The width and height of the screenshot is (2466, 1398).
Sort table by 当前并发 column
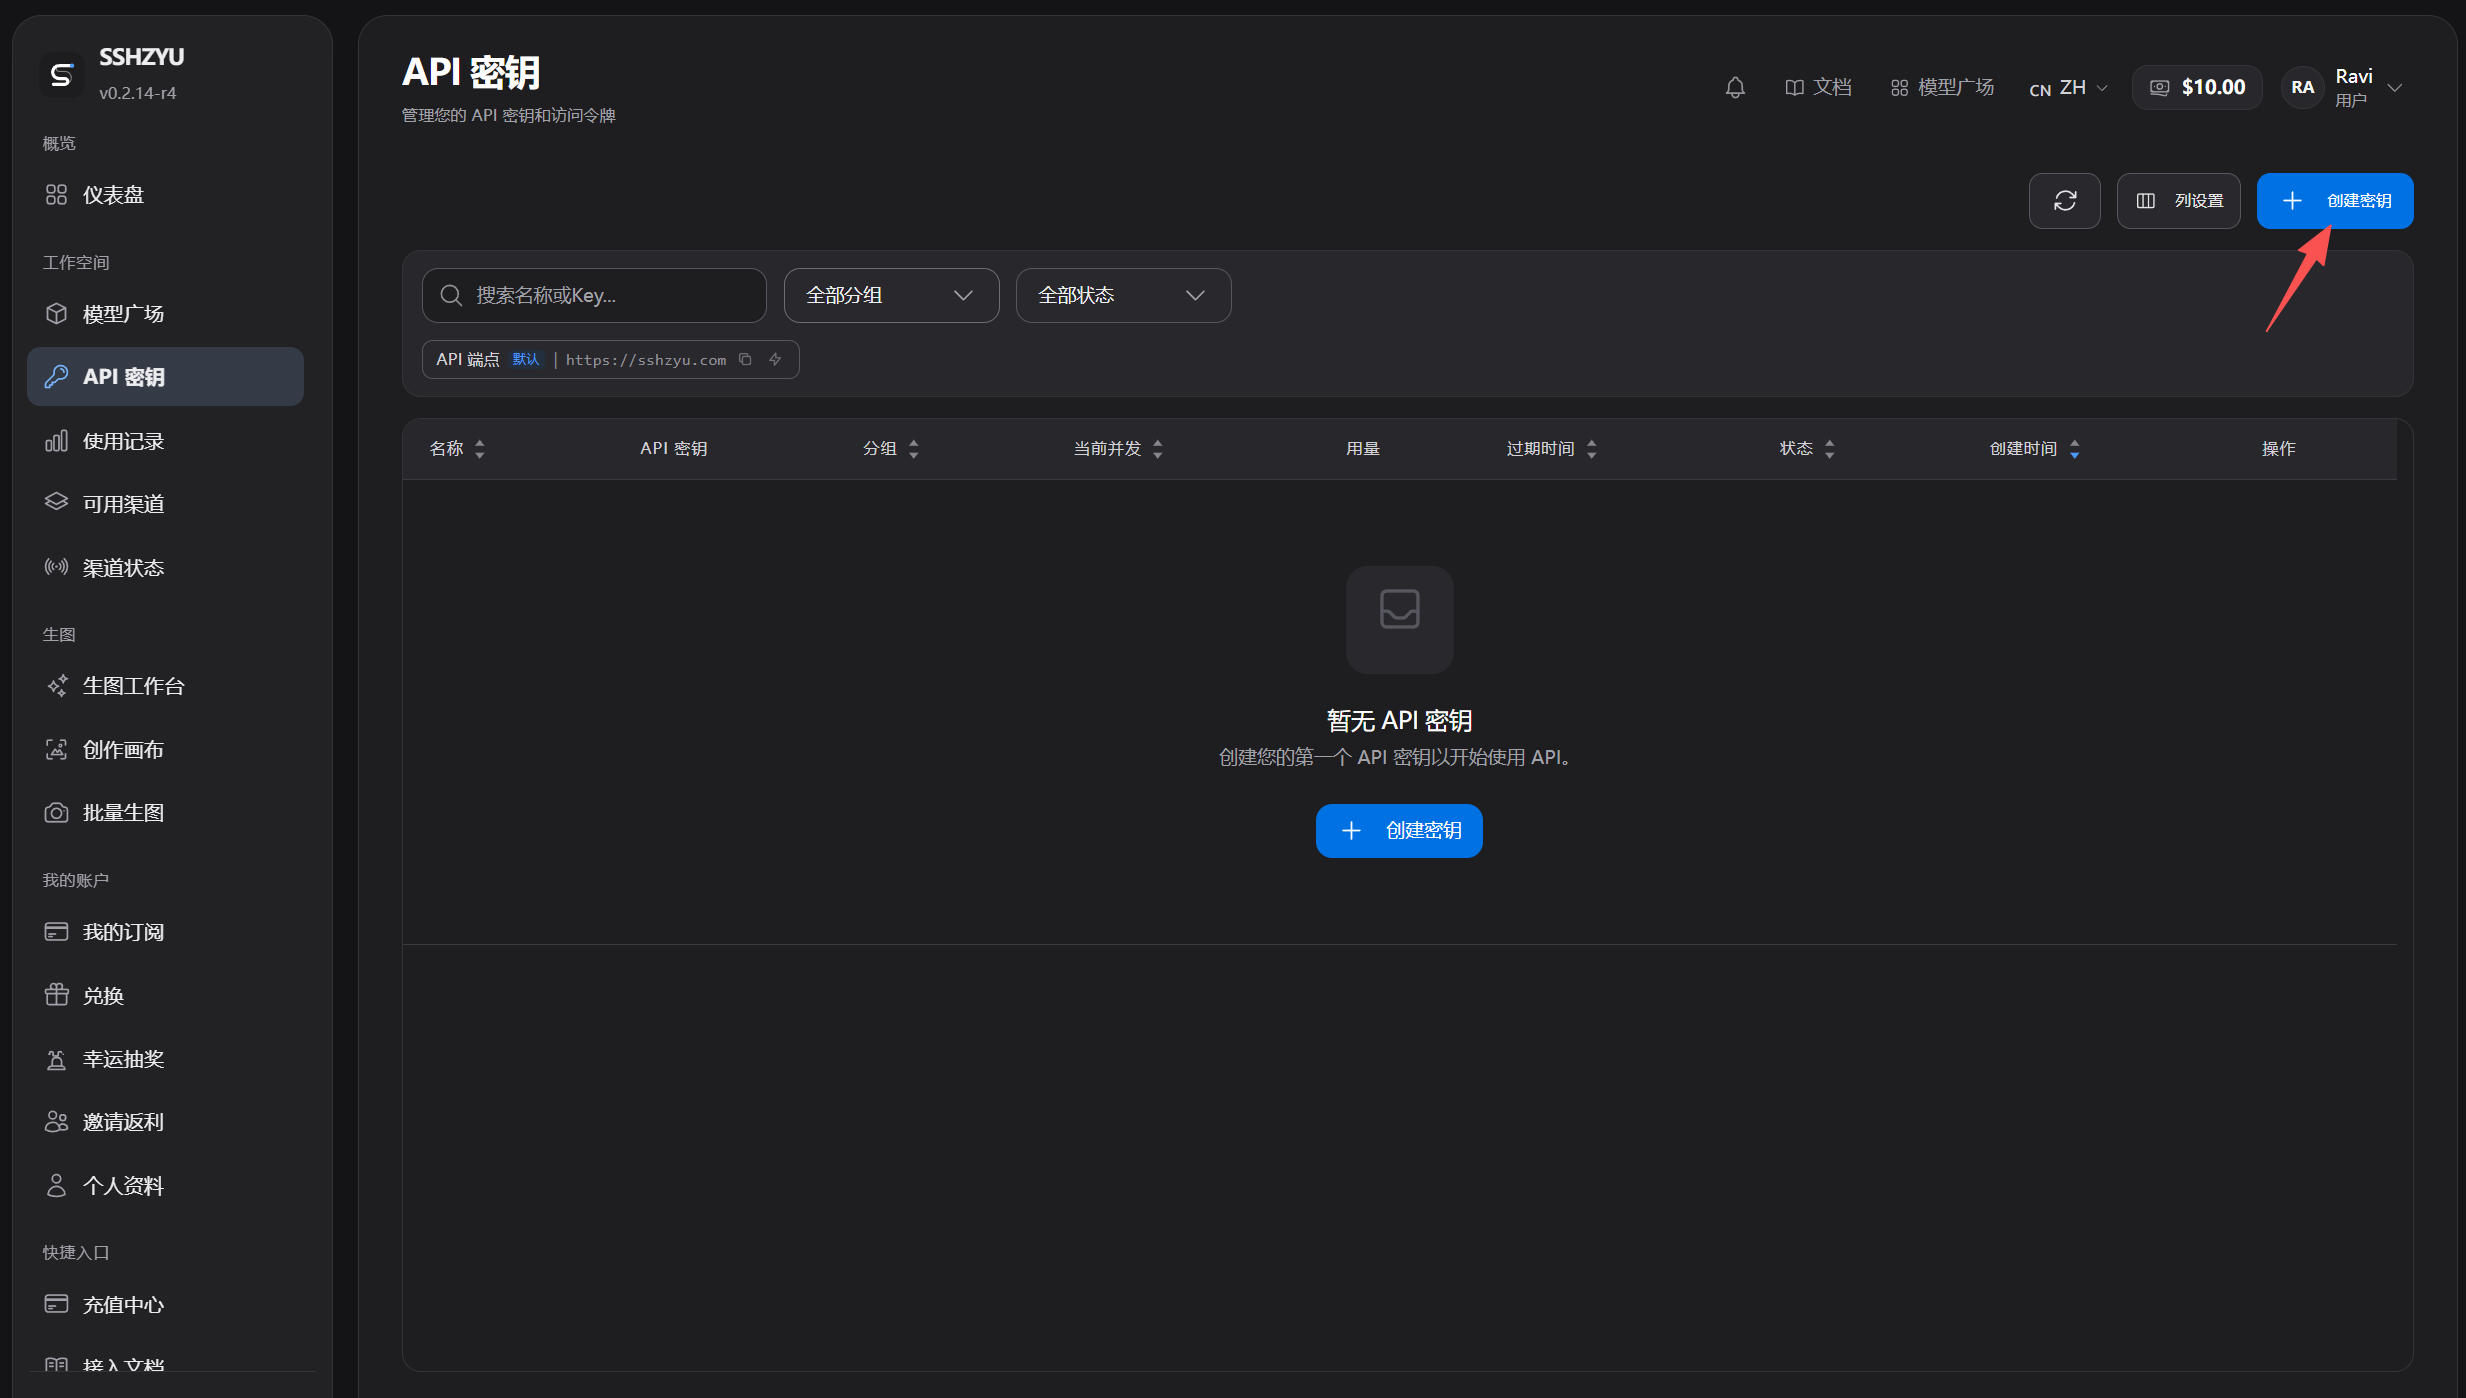[1118, 449]
